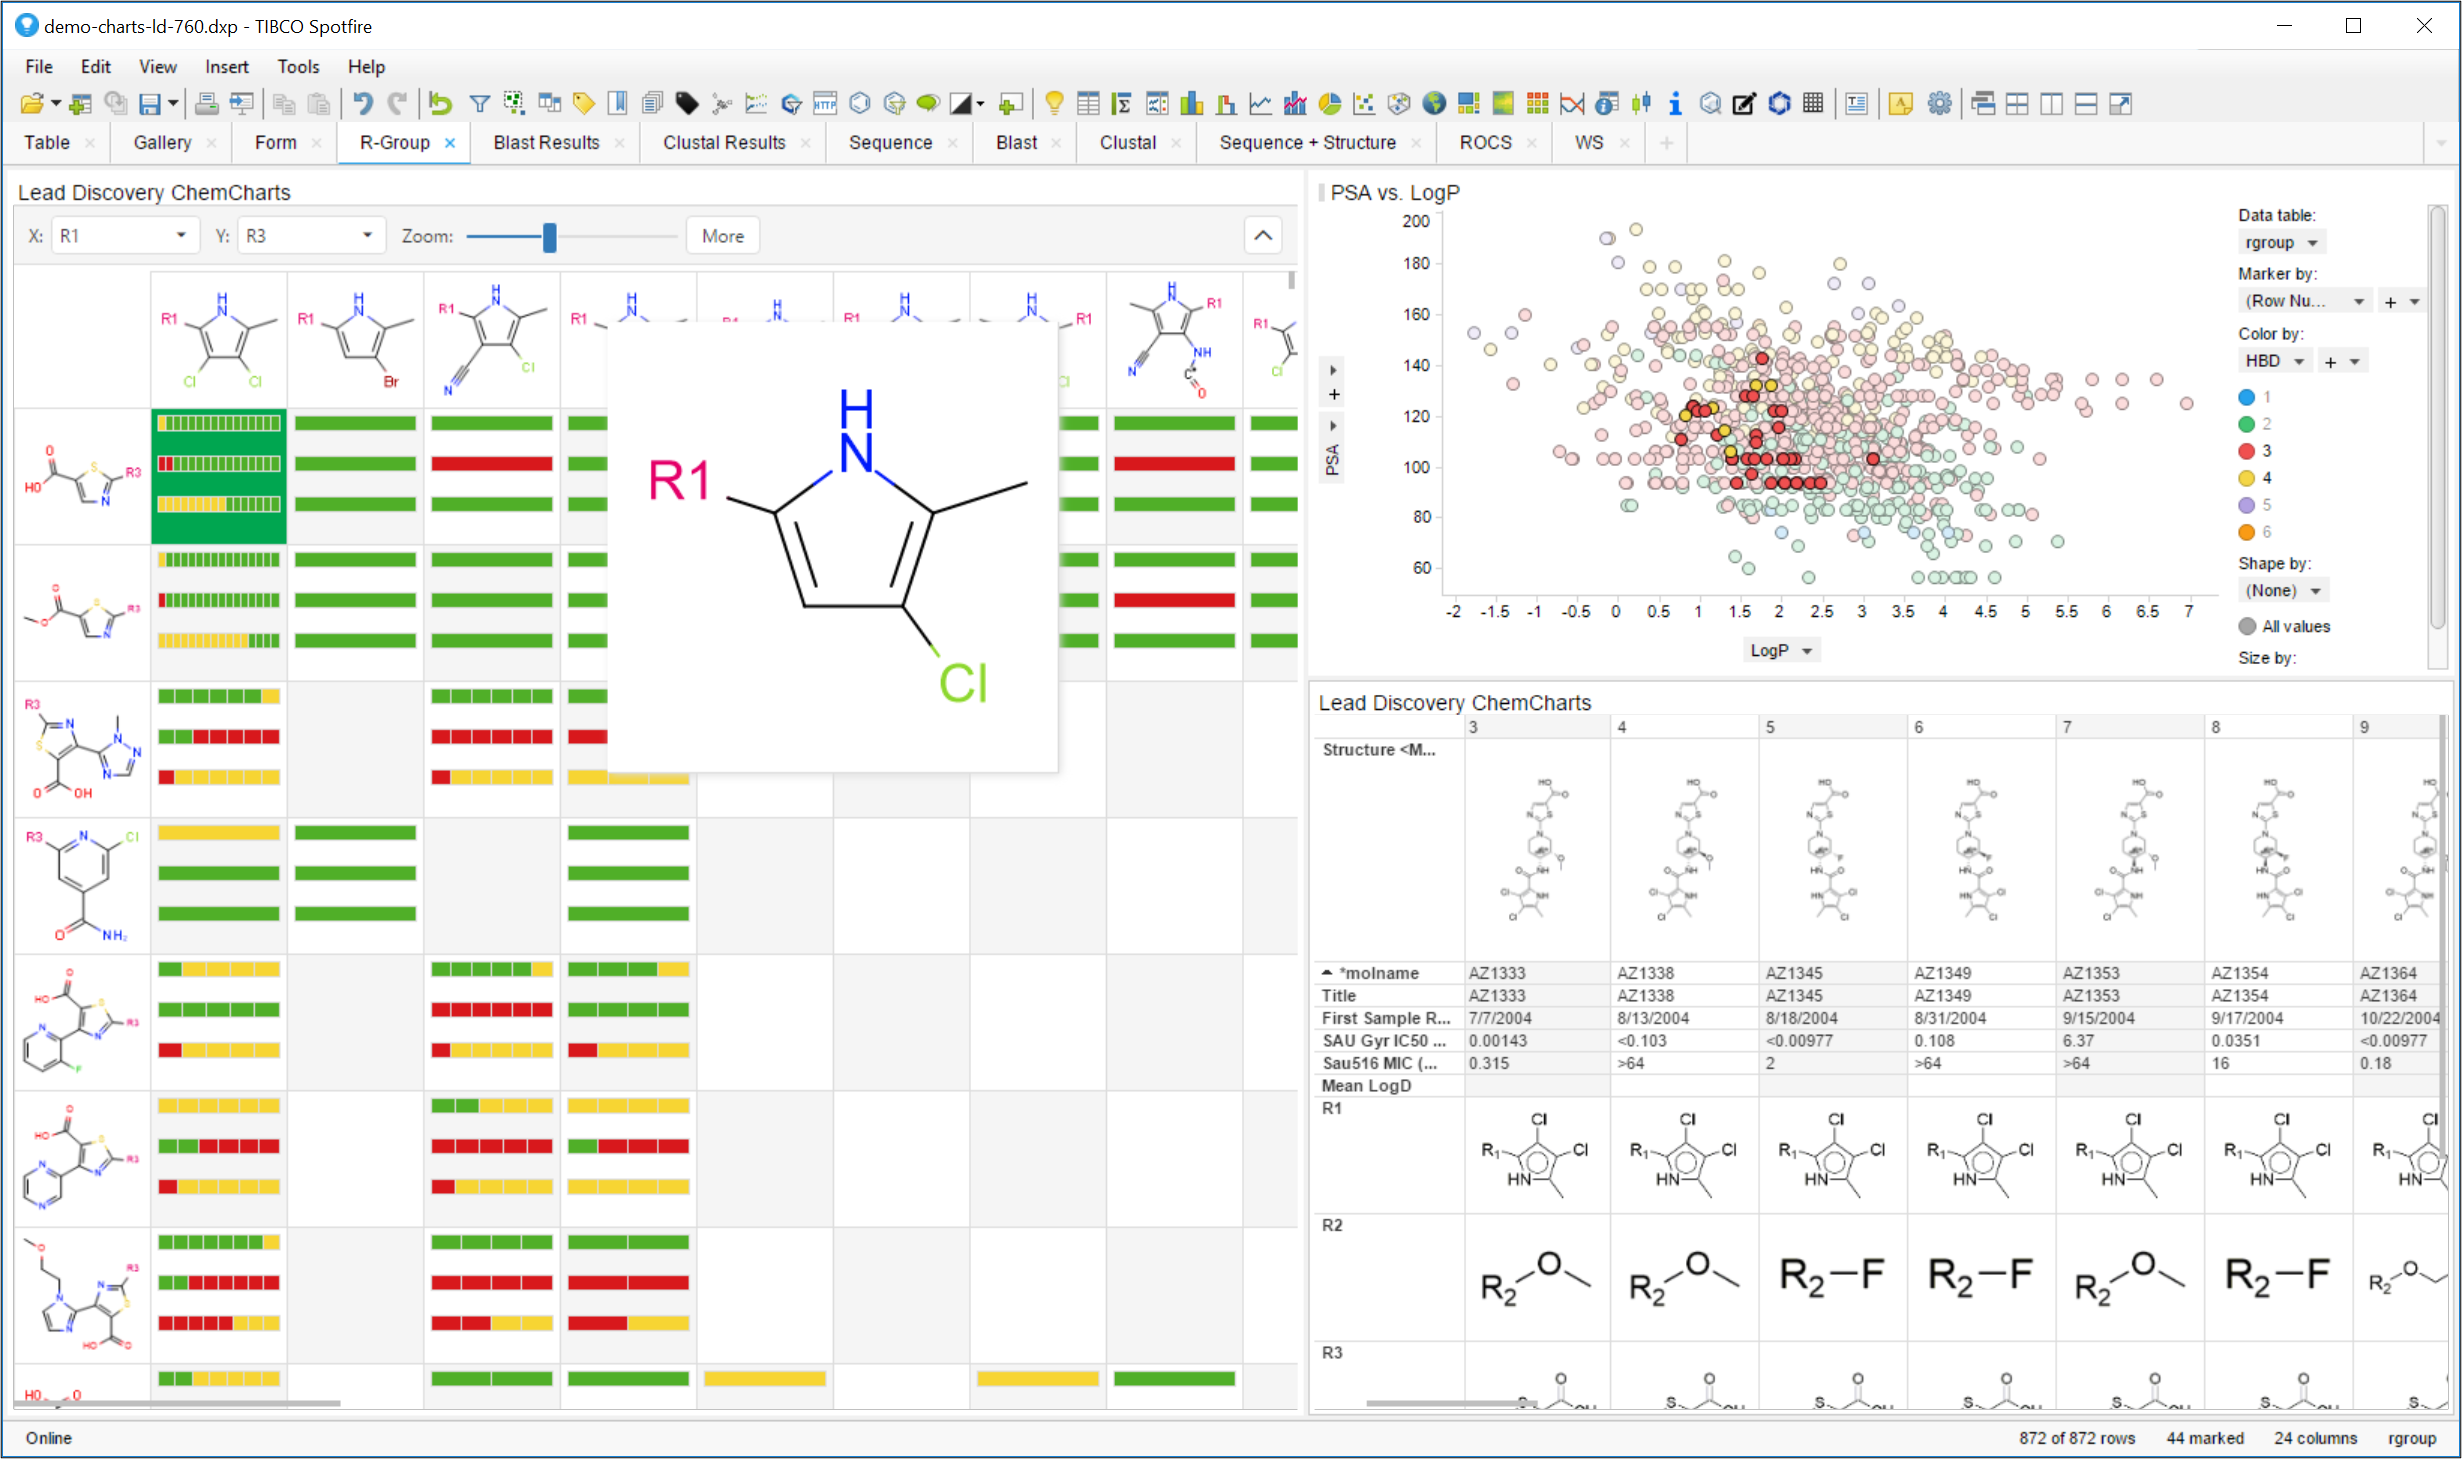
Task: Switch to the Blast Results tab
Action: [545, 142]
